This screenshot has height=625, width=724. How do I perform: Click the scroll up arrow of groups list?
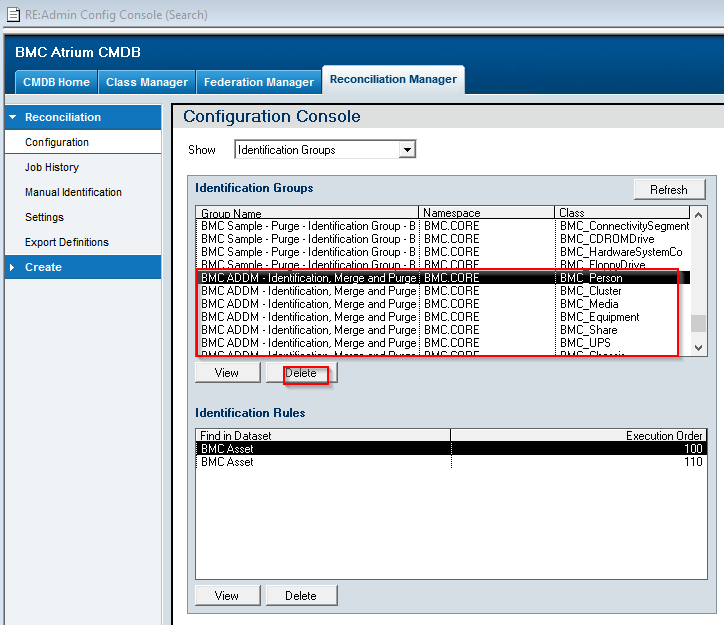(x=699, y=215)
